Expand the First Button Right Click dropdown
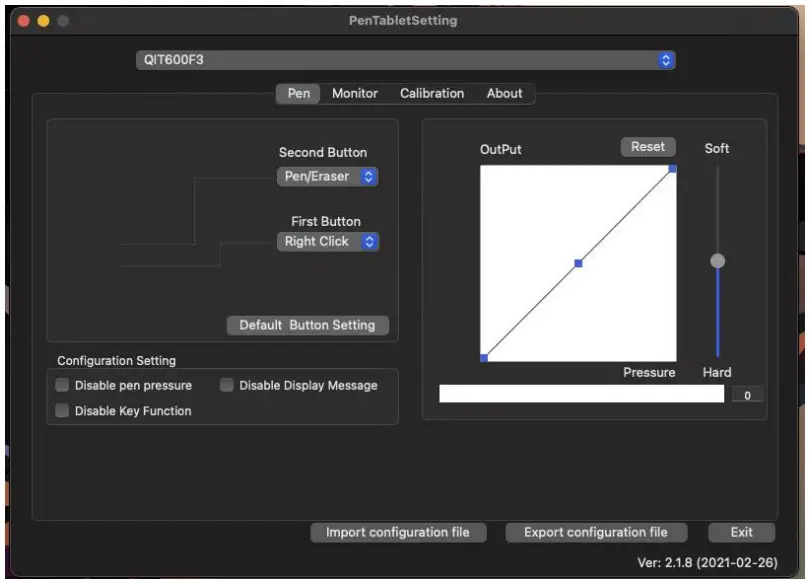 coord(327,241)
